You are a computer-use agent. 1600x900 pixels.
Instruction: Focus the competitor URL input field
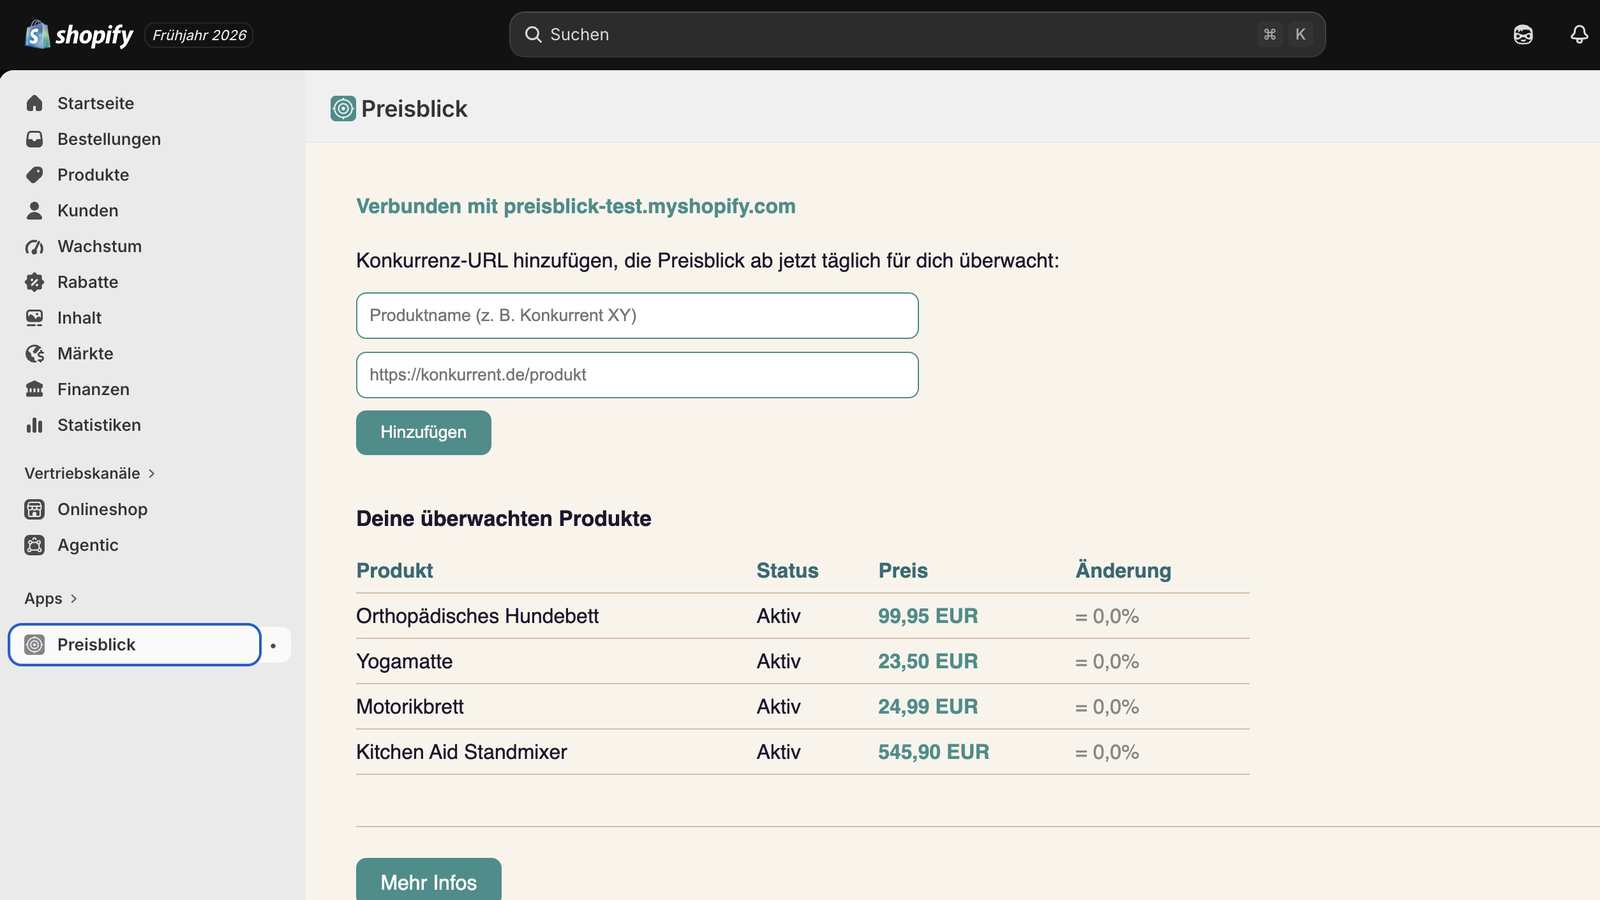click(x=637, y=375)
